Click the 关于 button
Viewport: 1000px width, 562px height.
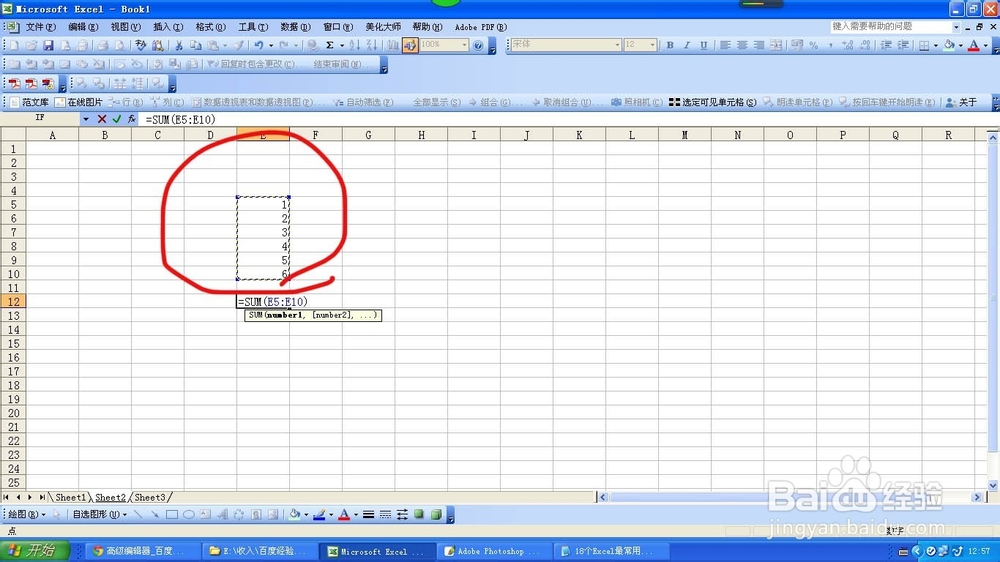tap(961, 102)
